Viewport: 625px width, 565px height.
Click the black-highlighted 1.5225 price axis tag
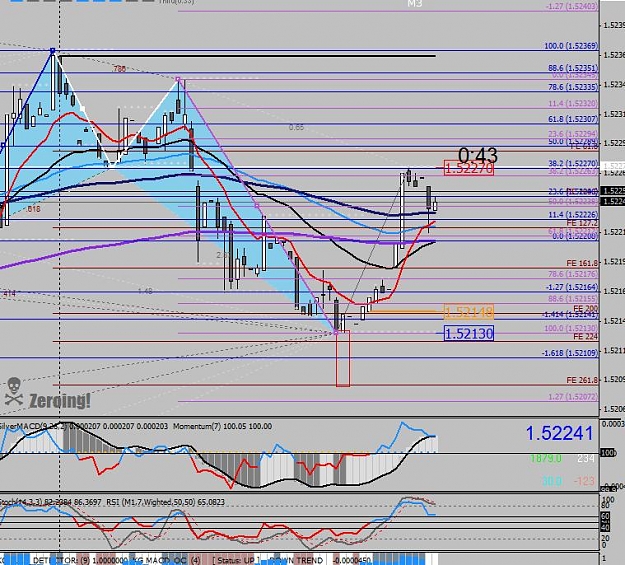[613, 191]
